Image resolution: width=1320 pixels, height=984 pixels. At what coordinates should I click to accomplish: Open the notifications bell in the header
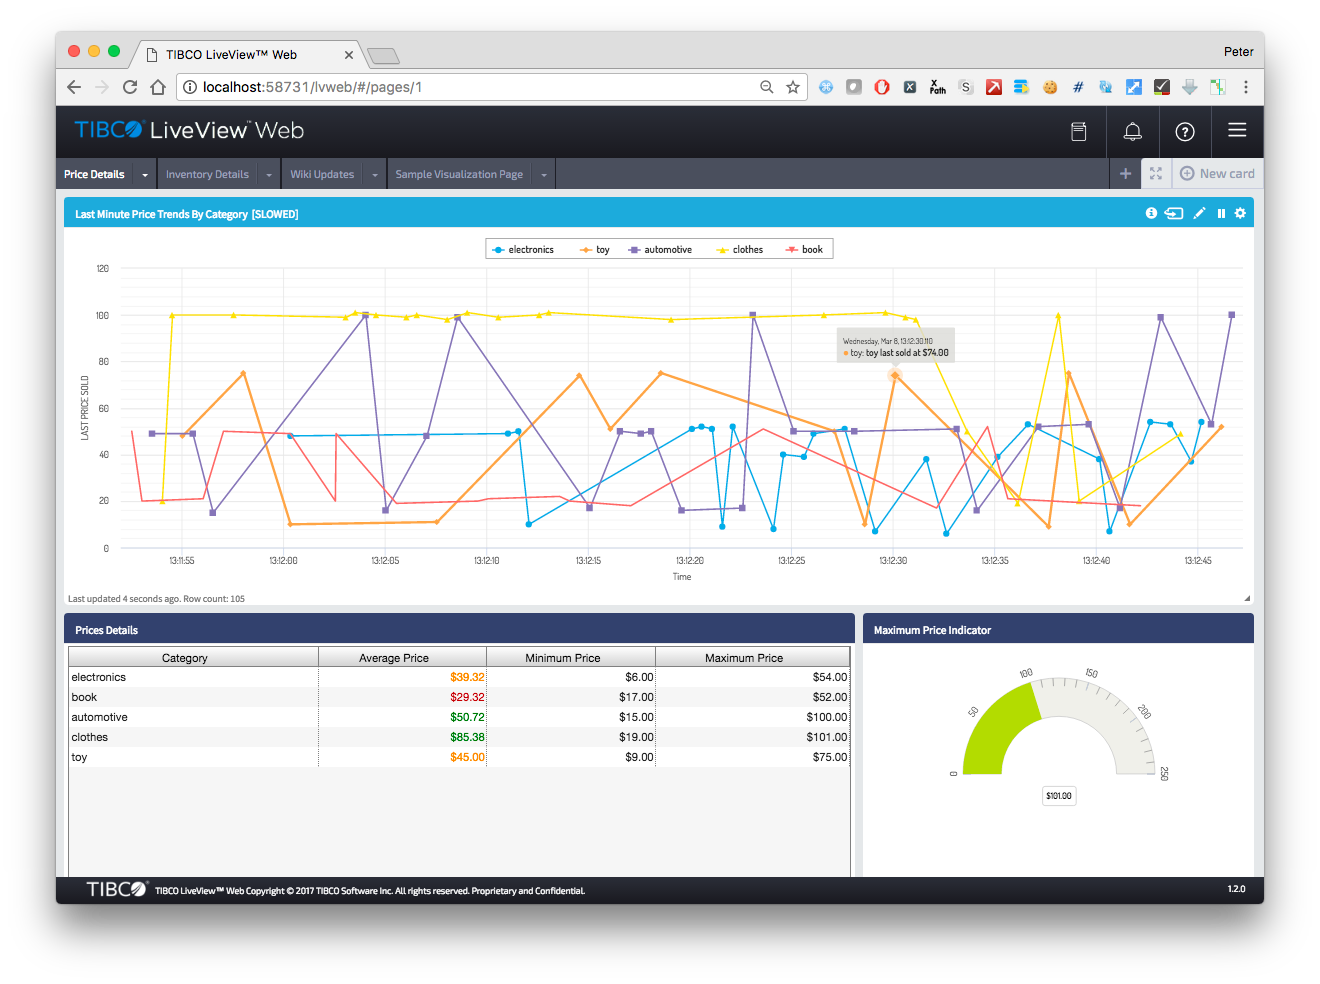pyautogui.click(x=1132, y=131)
